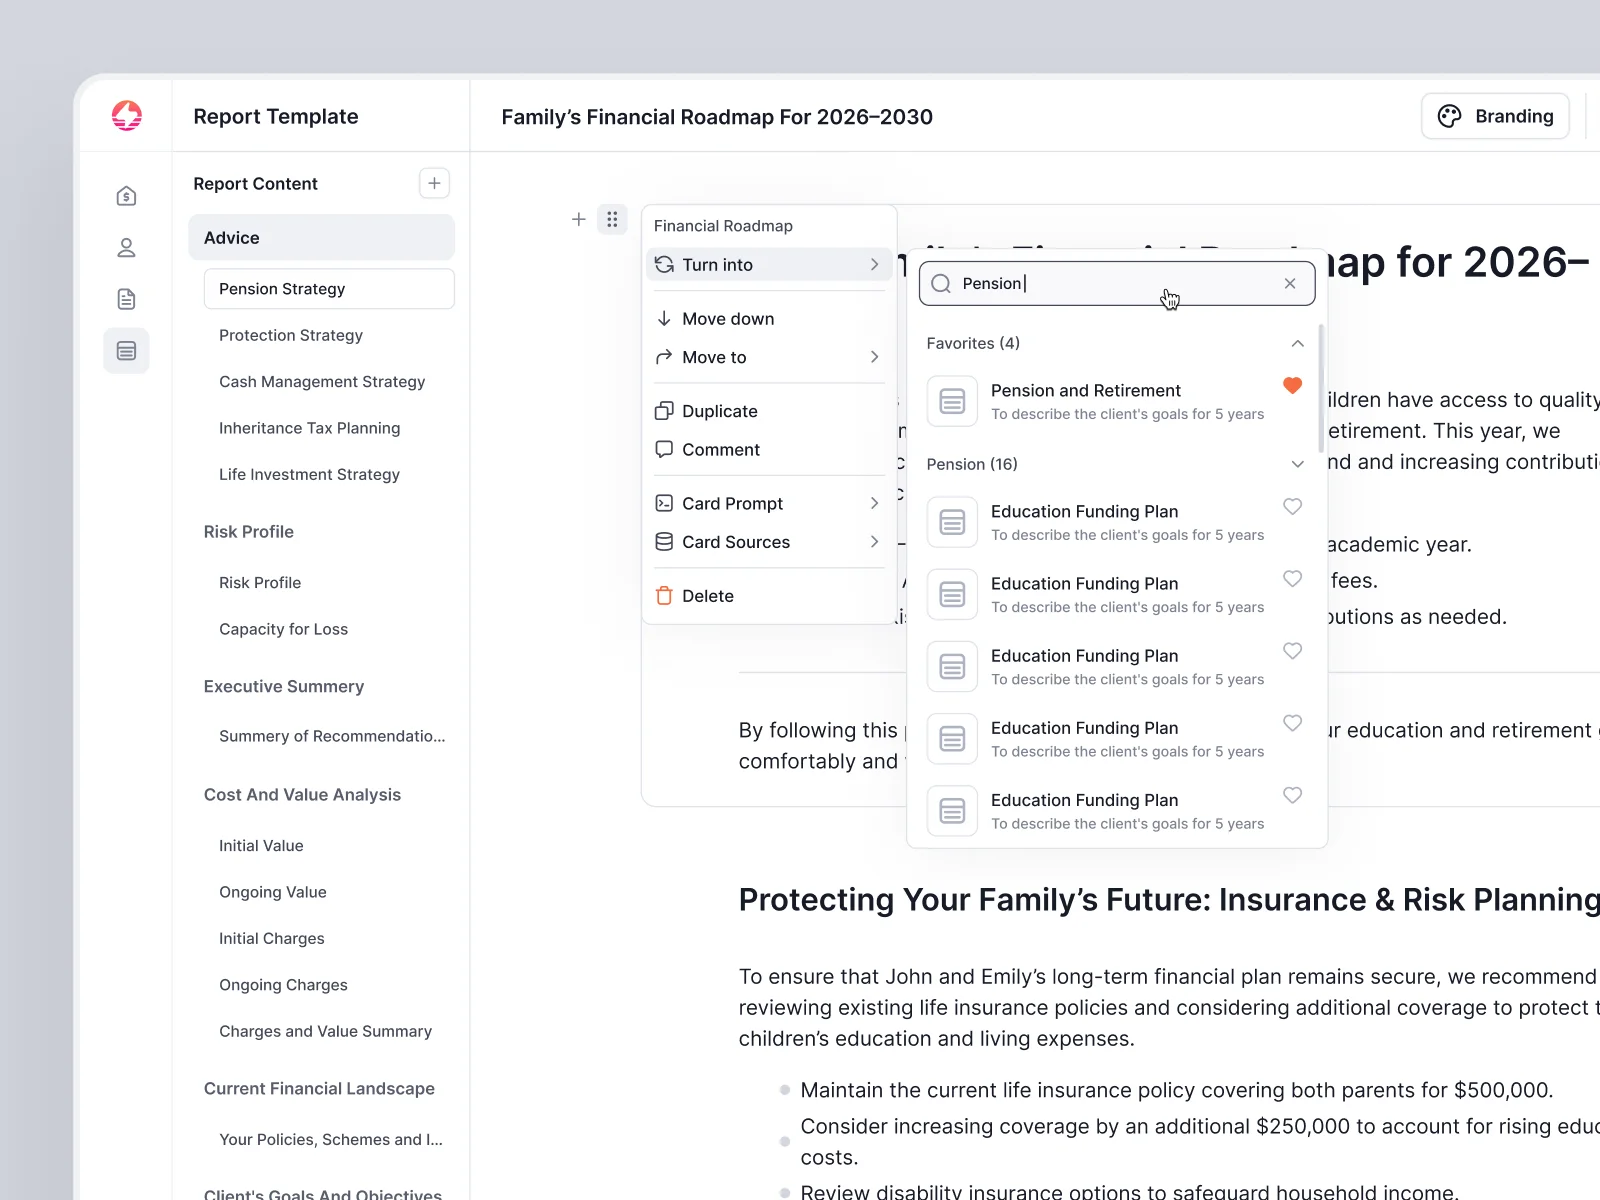This screenshot has height=1200, width=1600.
Task: Clear the Pension search field
Action: coord(1290,284)
